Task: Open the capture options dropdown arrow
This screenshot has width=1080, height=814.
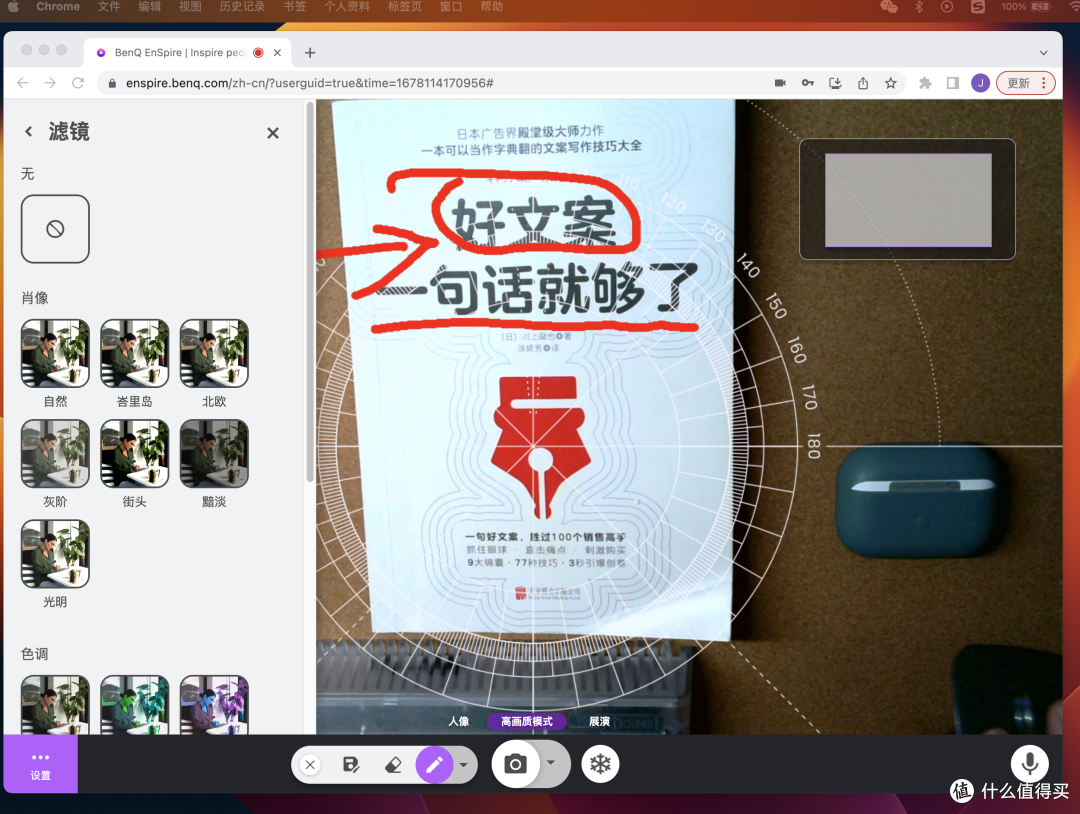Action: pos(551,762)
